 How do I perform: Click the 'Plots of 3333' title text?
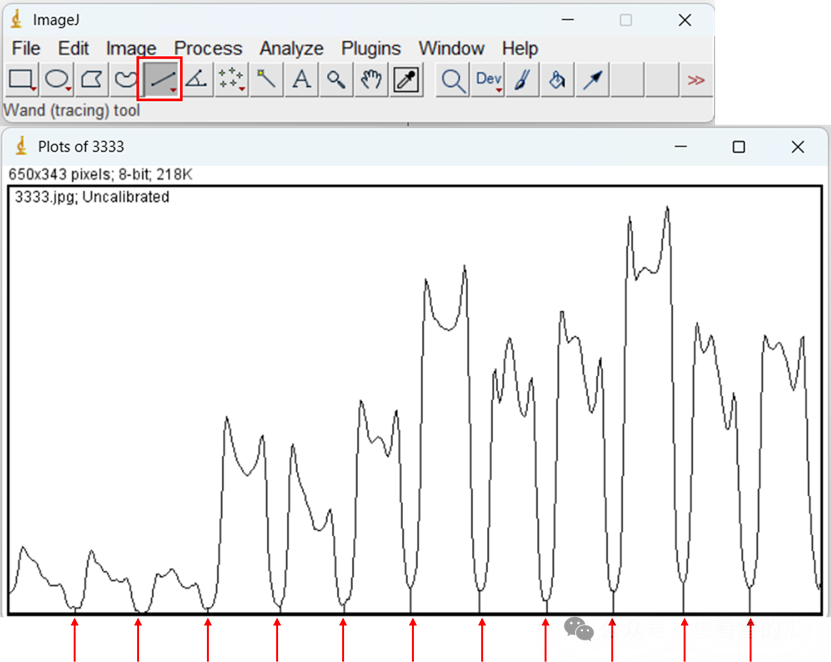coord(81,146)
